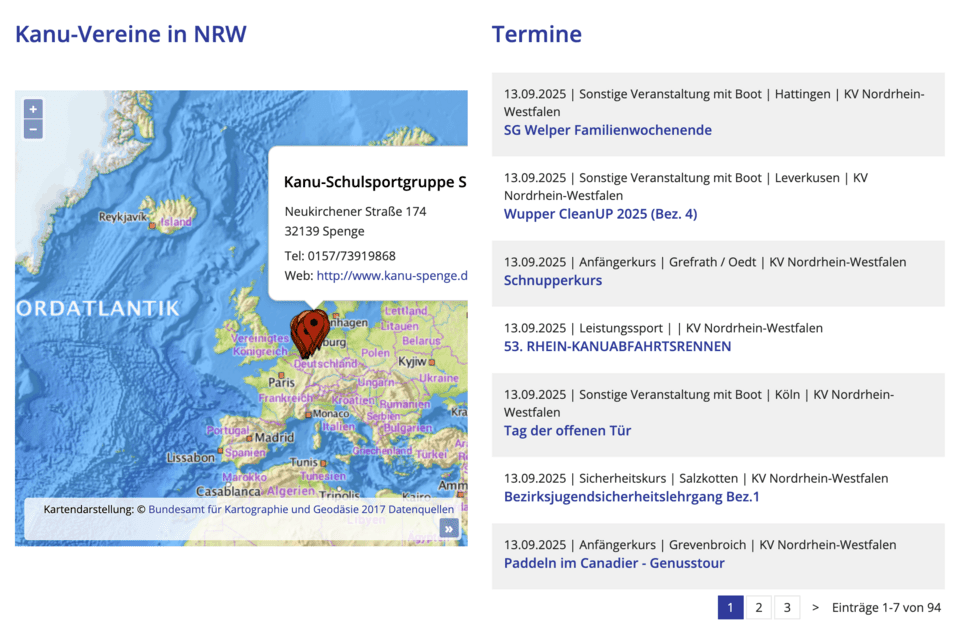Go to page 3 of events
Viewport: 956px width, 632px height.
787,607
